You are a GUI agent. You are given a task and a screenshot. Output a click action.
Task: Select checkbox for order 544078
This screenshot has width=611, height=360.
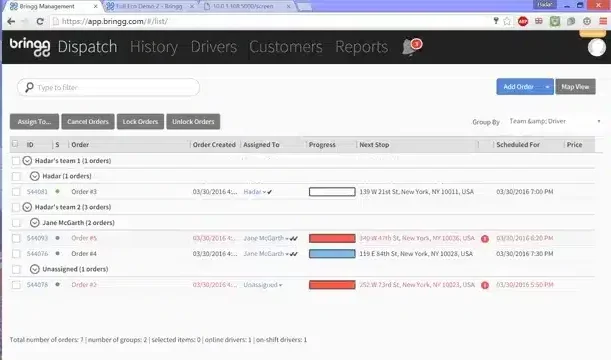click(x=16, y=285)
